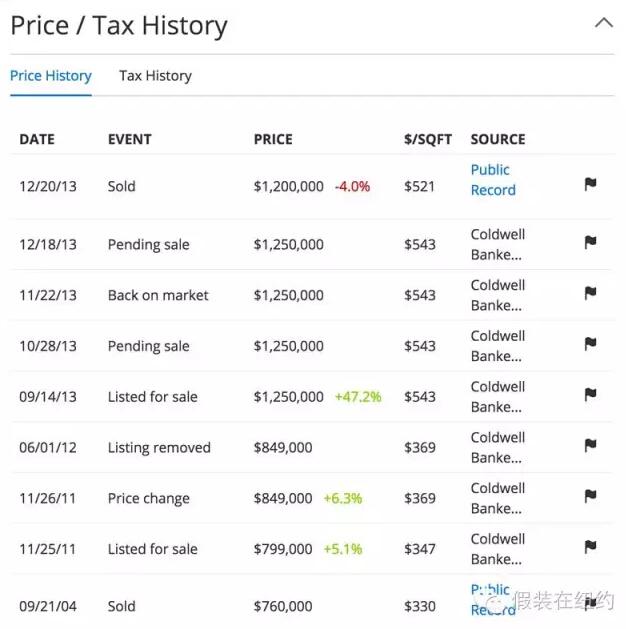Select the Price History tab
Viewport: 626px width, 629px height.
pos(51,76)
